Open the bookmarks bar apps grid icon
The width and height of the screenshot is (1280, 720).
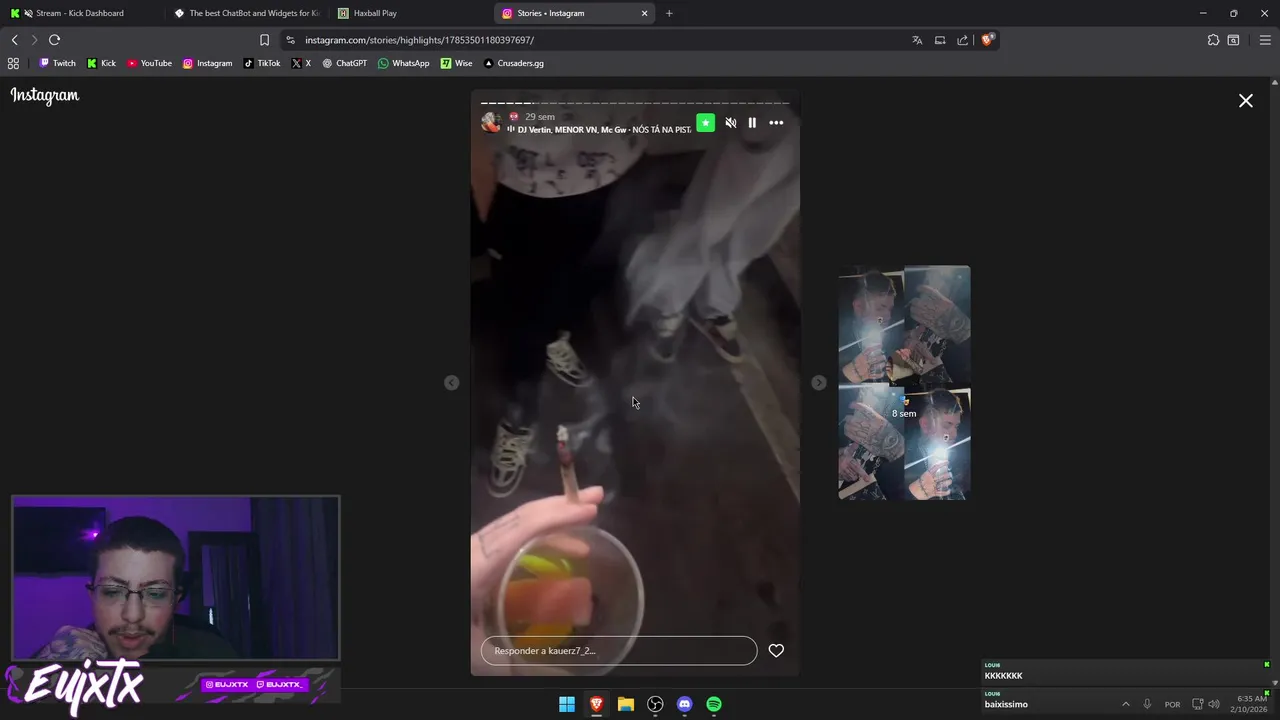13,63
